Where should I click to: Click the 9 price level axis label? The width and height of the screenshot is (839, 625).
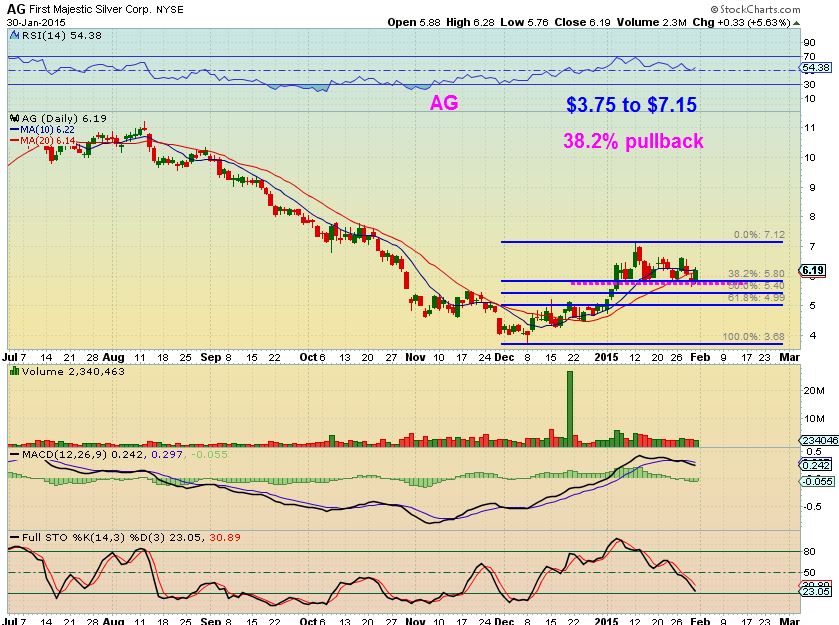(812, 187)
